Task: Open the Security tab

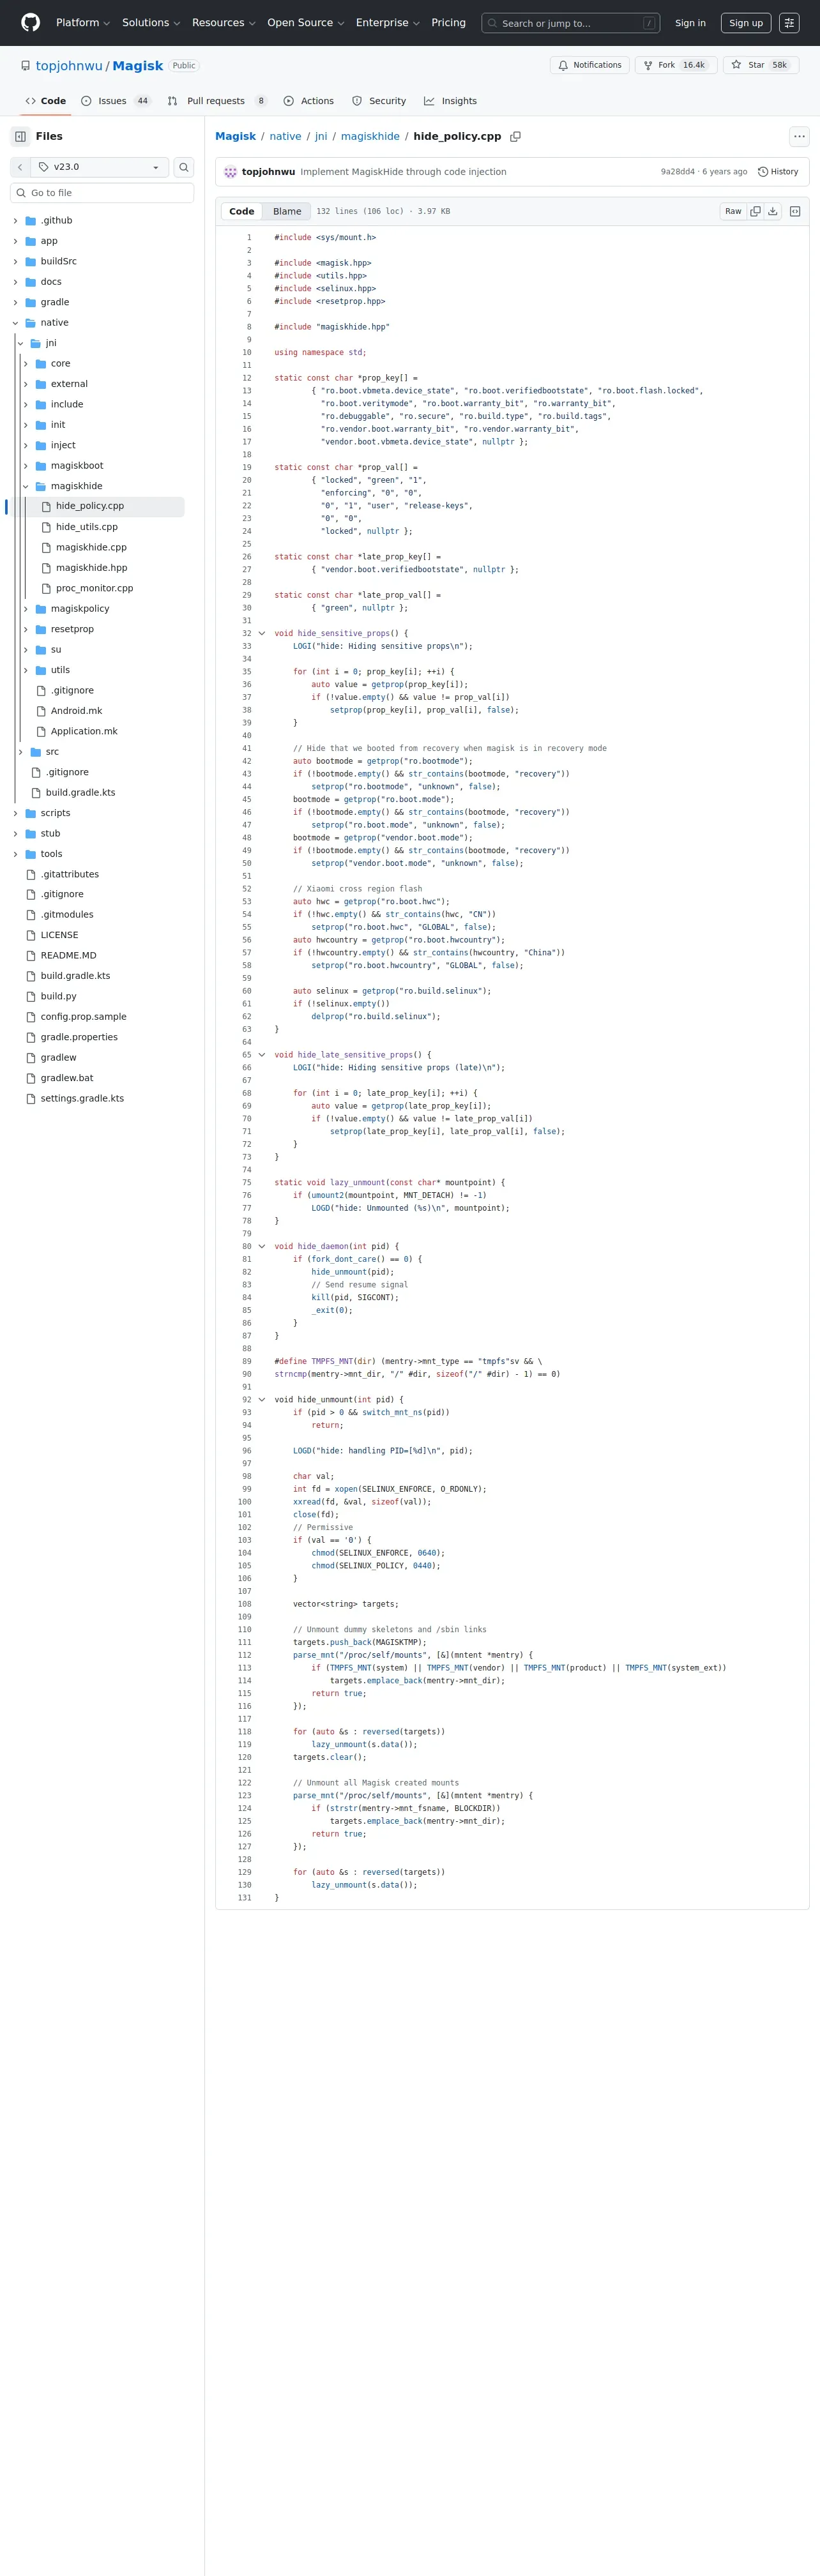Action: coord(378,101)
